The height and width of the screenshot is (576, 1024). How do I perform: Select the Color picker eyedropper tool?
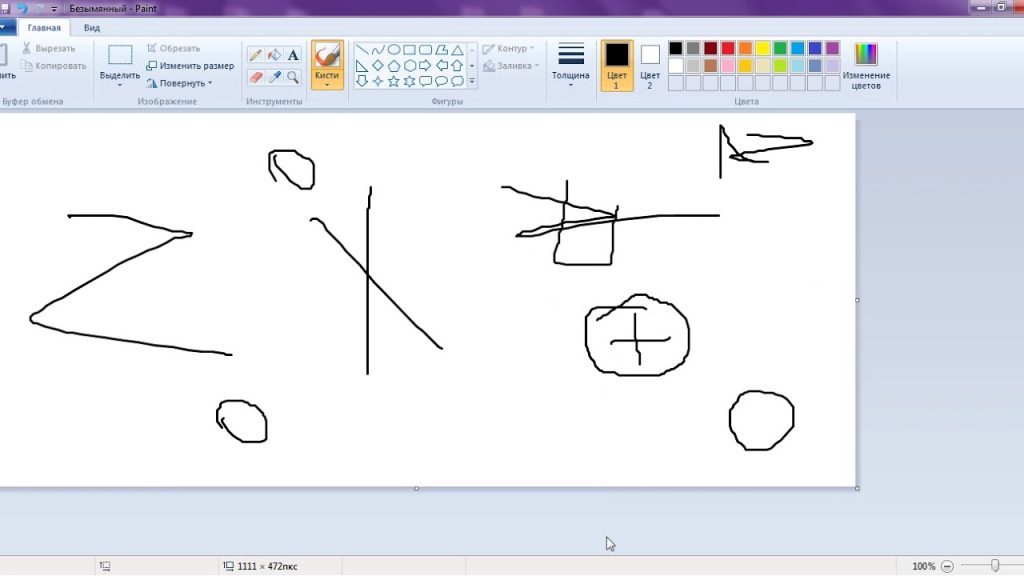click(x=274, y=77)
